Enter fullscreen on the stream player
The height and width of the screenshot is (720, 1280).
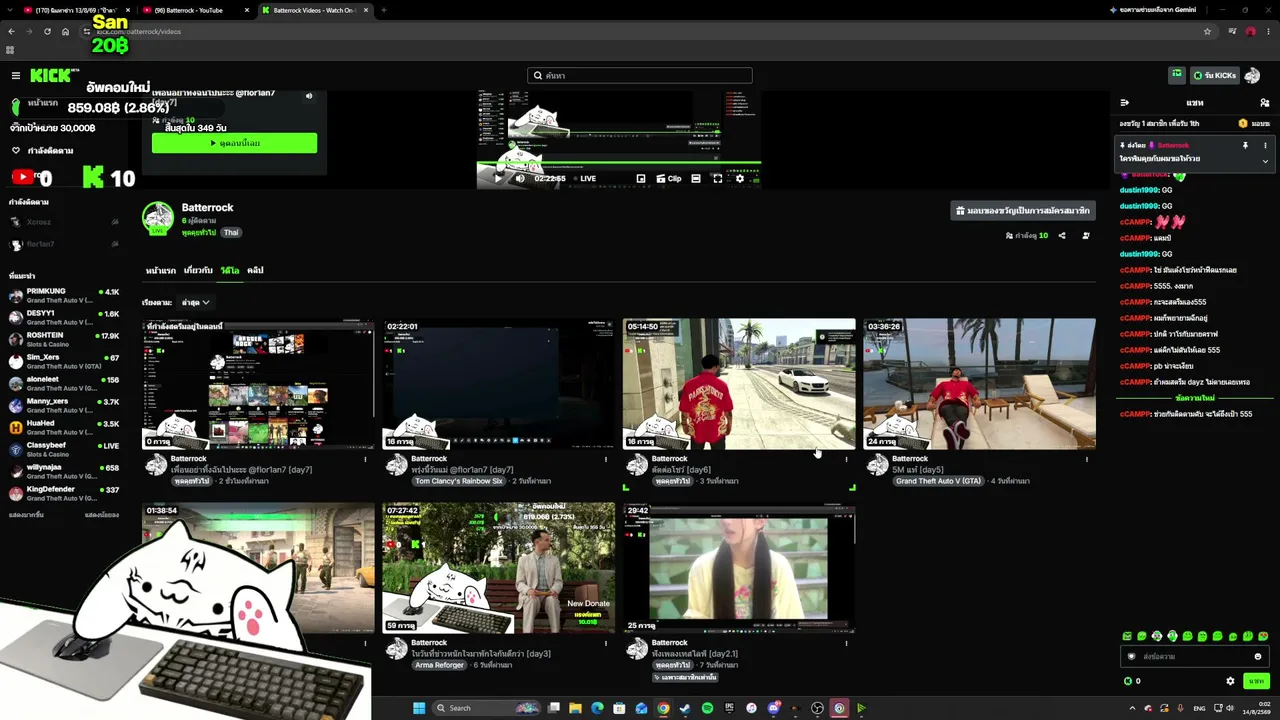[x=717, y=179]
